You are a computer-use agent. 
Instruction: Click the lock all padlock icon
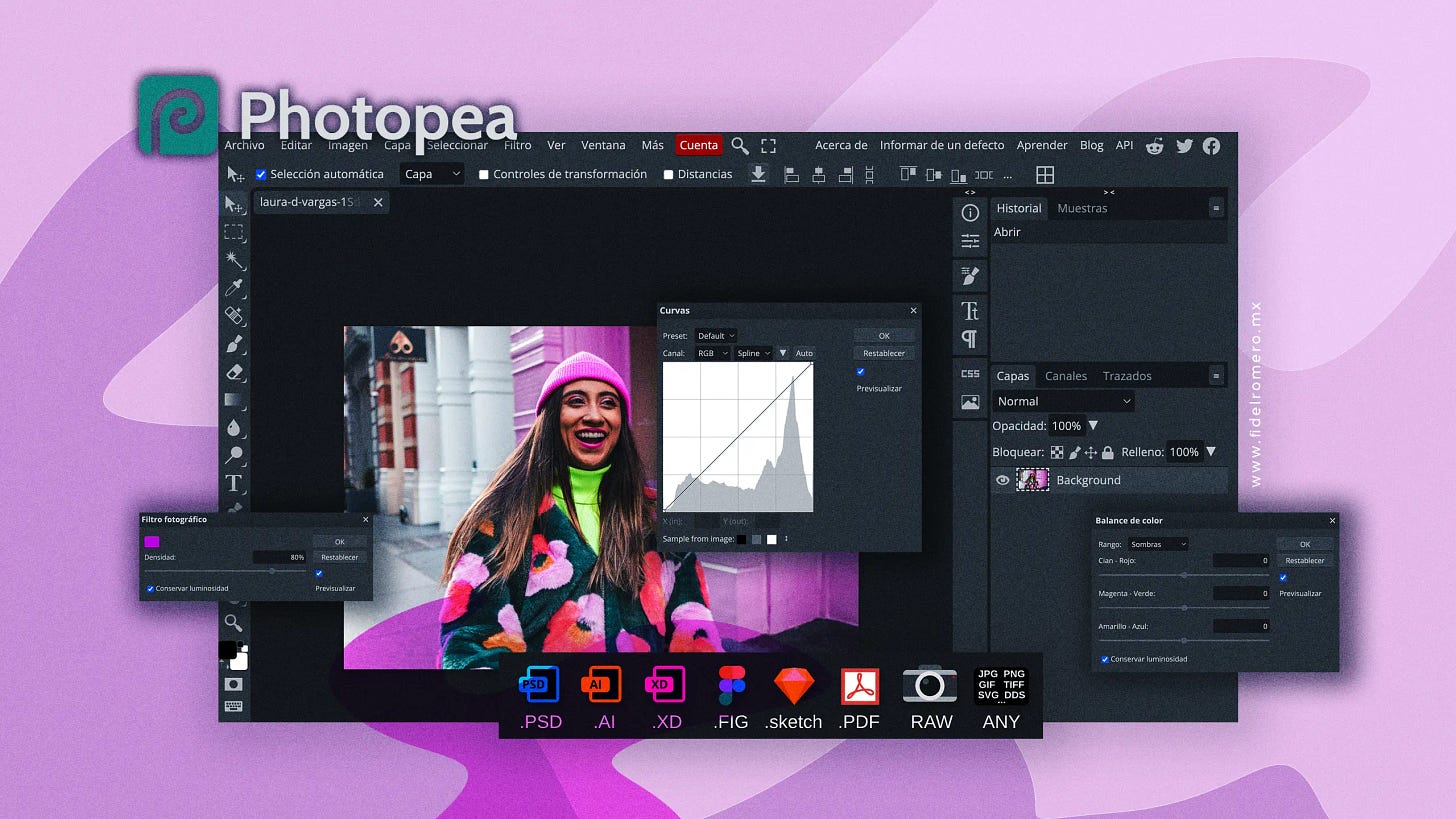click(x=1108, y=452)
